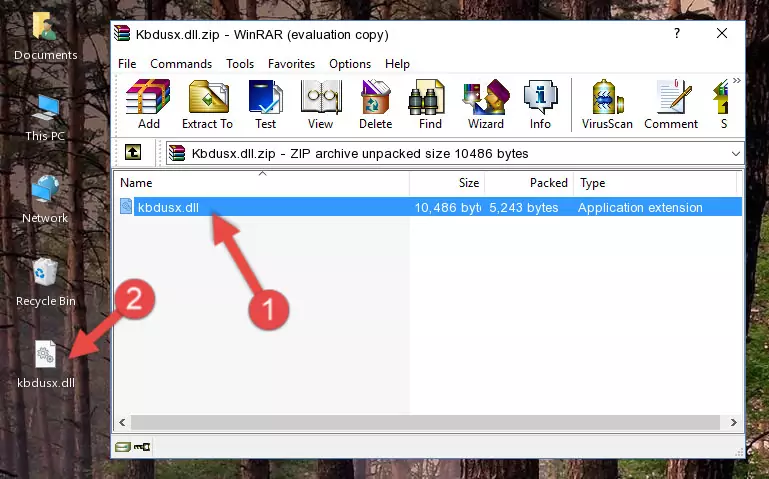
Task: Open the Tools menu
Action: click(x=240, y=64)
